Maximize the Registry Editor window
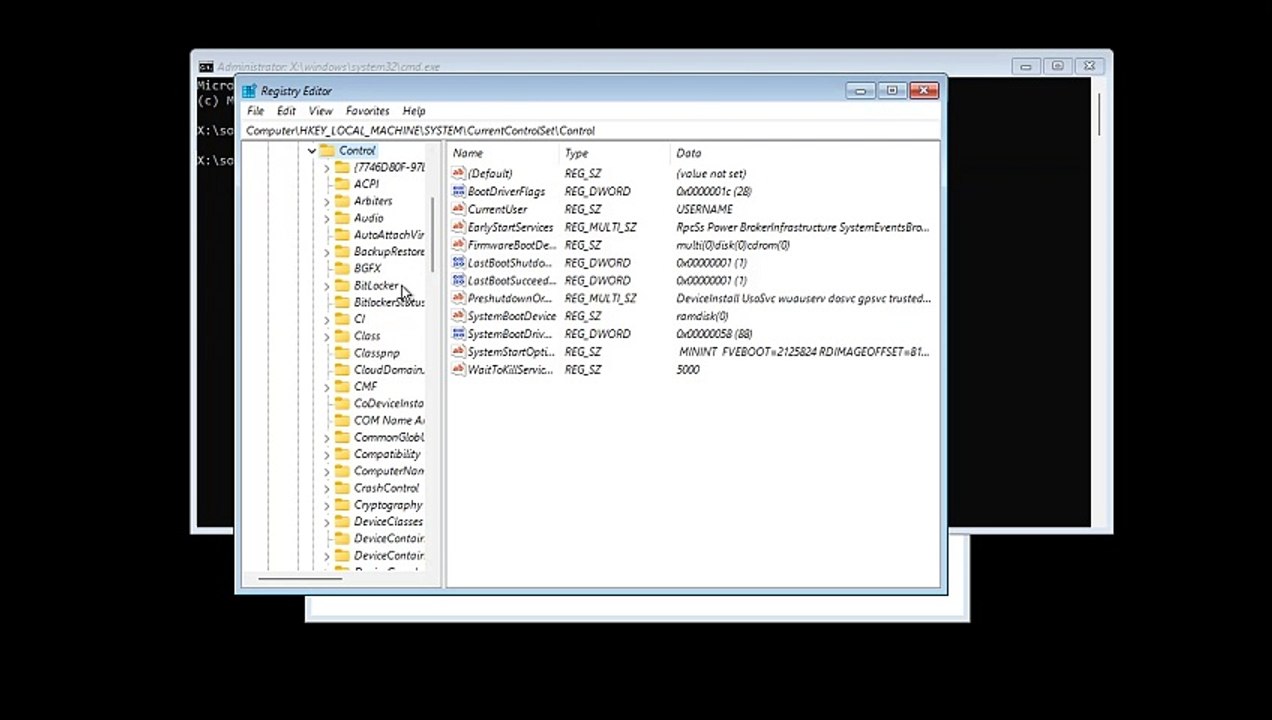 tap(892, 91)
